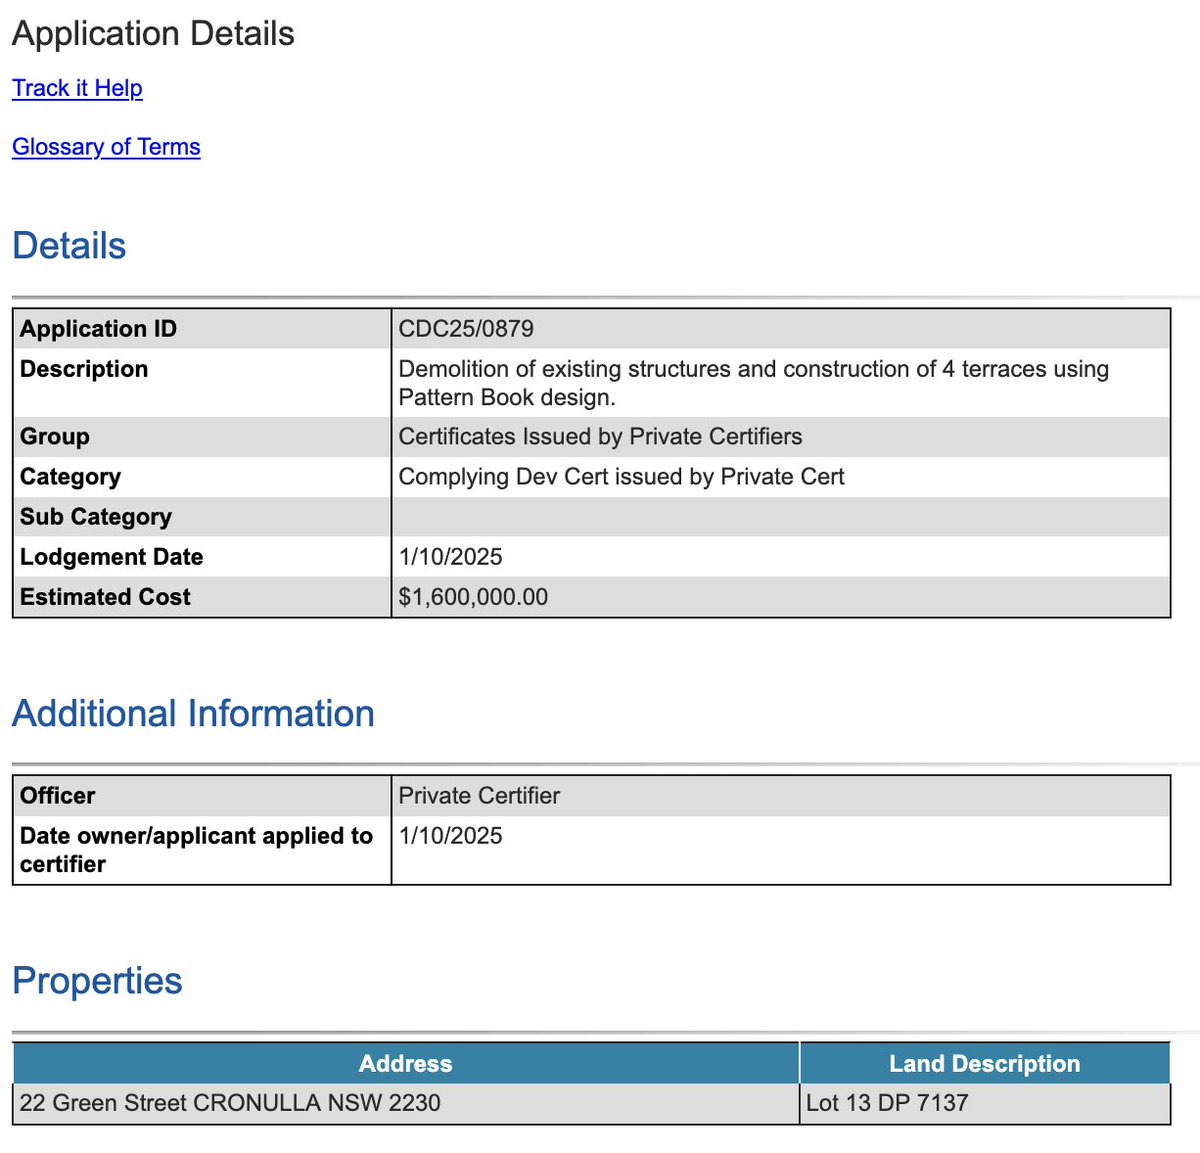Image resolution: width=1200 pixels, height=1153 pixels.
Task: Click the Lodgement Date value 1/10/2025
Action: tap(450, 557)
